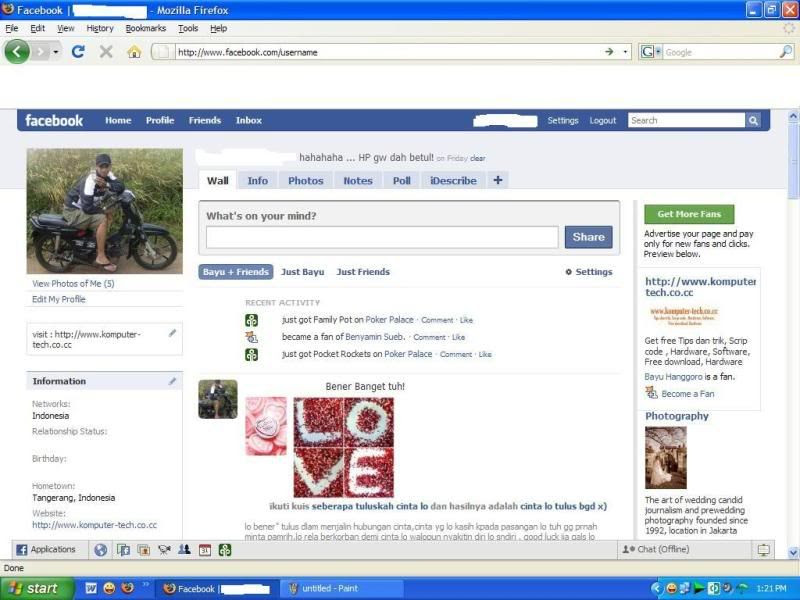Go back with the green Back arrow
Viewport: 800px width, 600px height.
[x=17, y=52]
